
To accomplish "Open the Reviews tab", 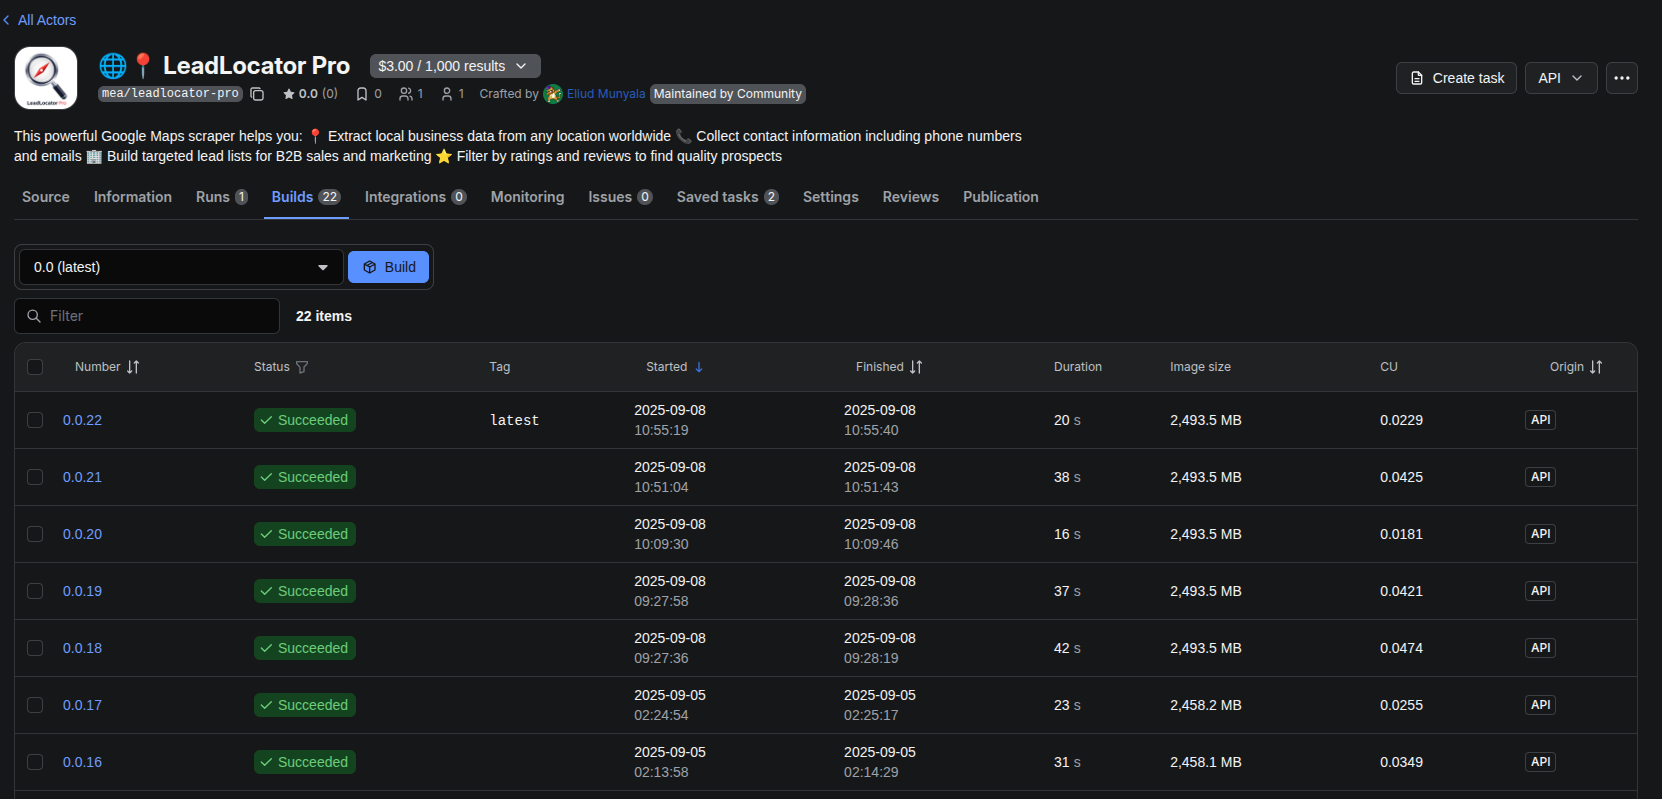I will point(910,197).
